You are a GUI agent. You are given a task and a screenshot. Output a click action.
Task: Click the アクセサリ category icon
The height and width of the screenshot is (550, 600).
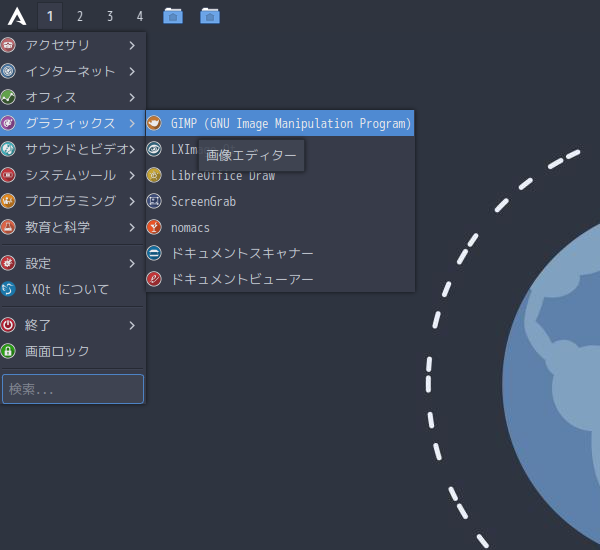[x=8, y=45]
